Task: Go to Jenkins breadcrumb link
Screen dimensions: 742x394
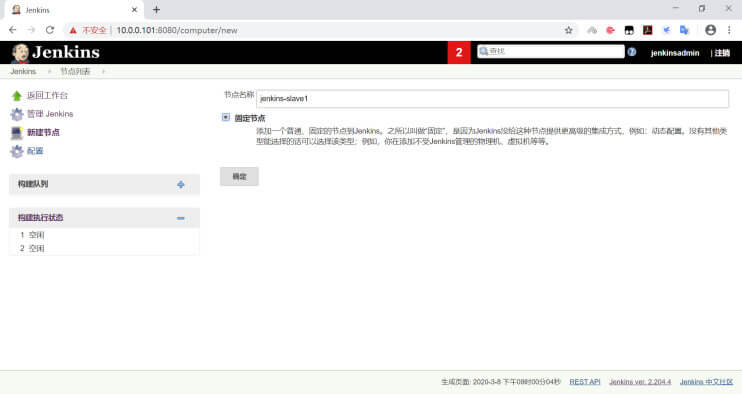Action: click(23, 71)
